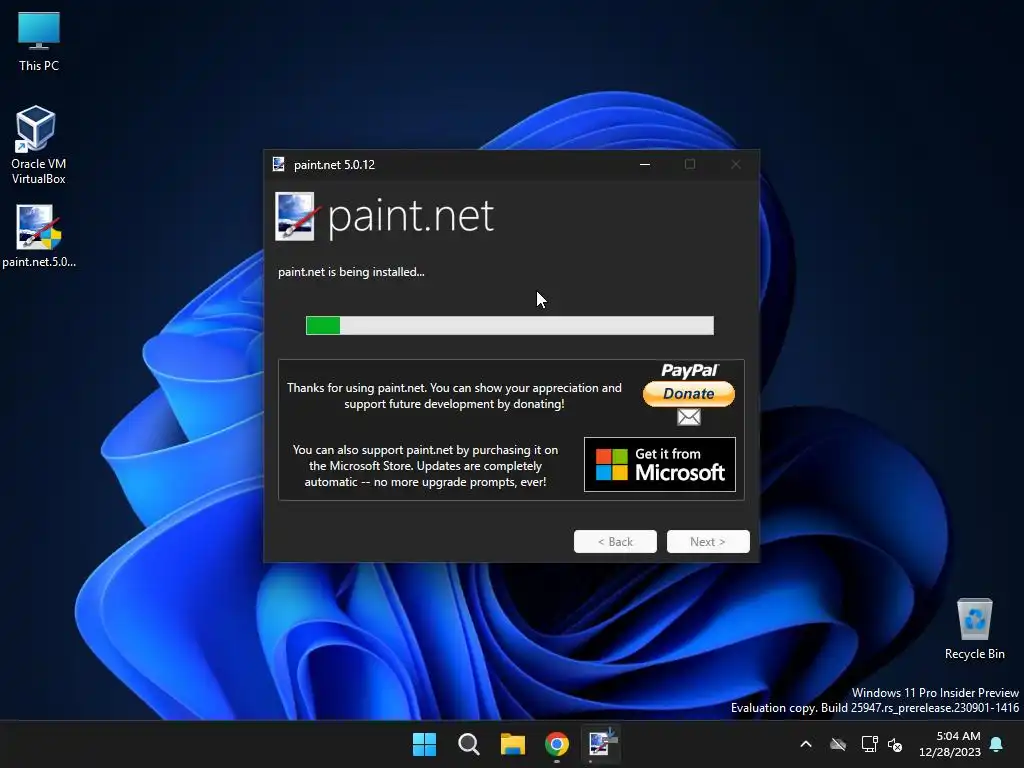Open Windows Start menu
The height and width of the screenshot is (768, 1024).
coord(424,744)
